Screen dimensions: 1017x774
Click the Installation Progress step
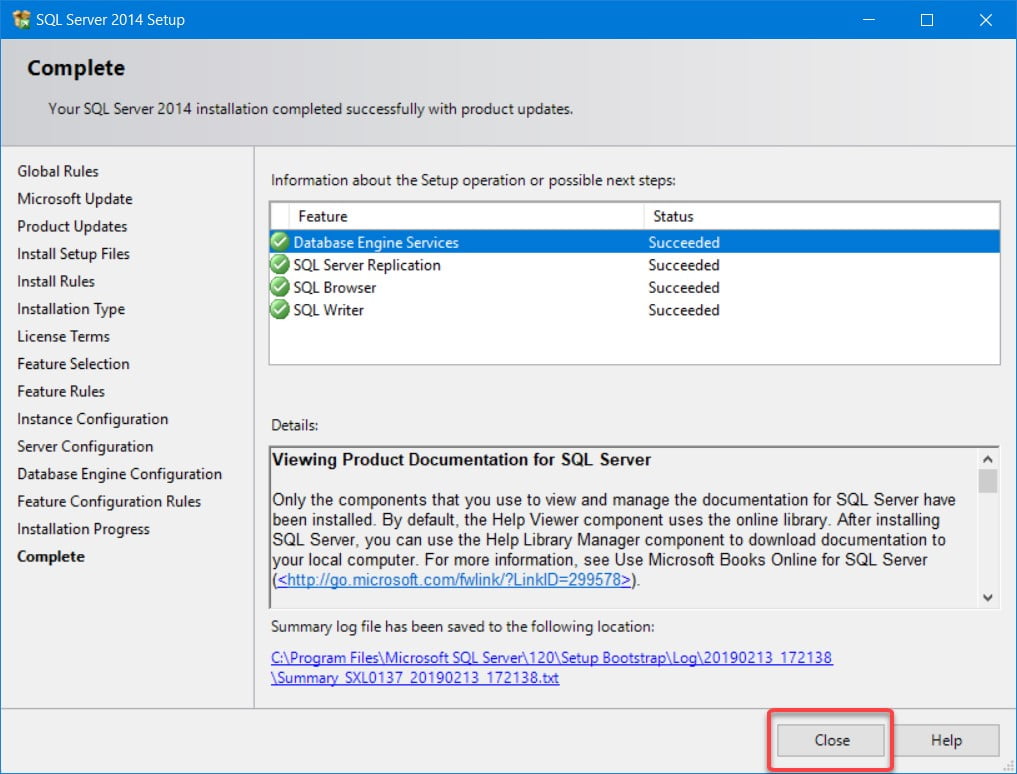tap(83, 529)
